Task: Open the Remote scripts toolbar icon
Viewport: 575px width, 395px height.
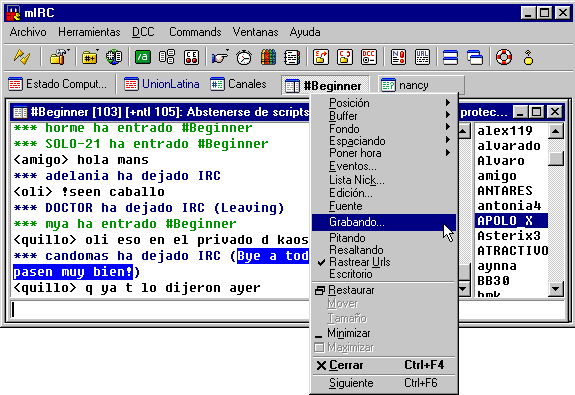Action: 191,57
